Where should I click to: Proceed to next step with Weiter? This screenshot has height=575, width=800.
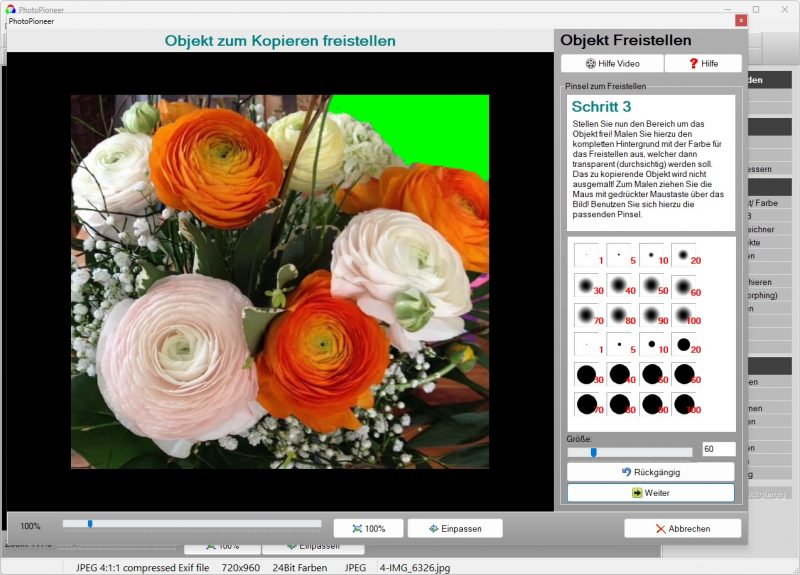pos(650,493)
